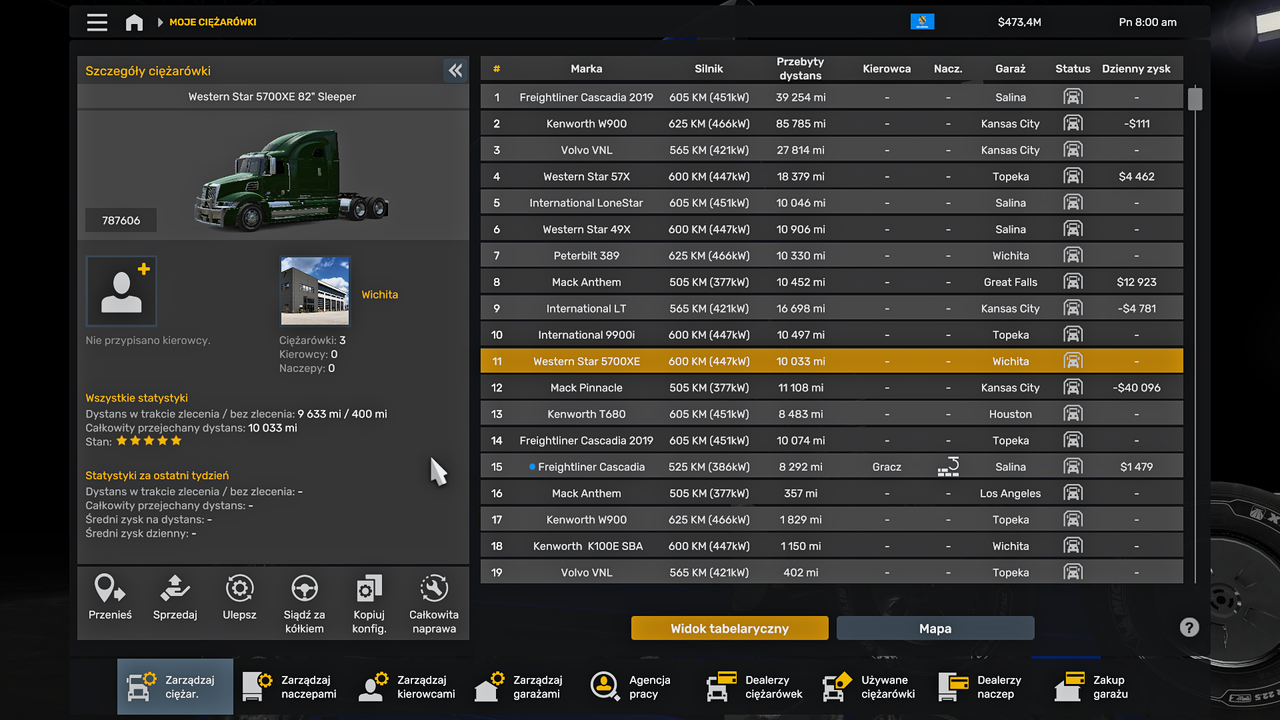Open Zarządzaj naczepami trailer management
This screenshot has height=720, width=1280.
(291, 687)
